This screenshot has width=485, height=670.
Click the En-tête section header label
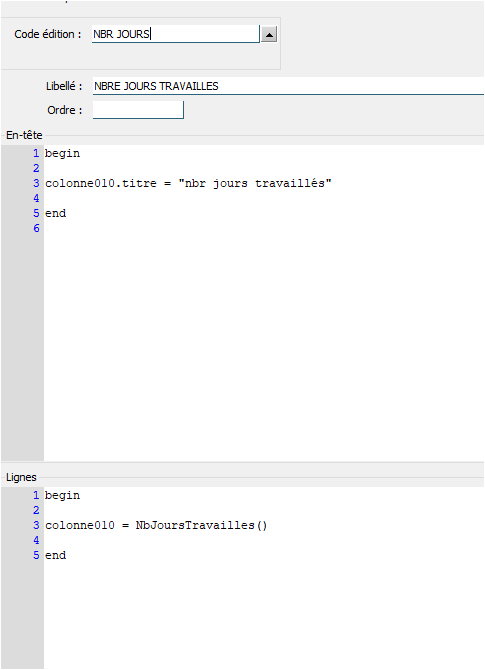tap(24, 135)
